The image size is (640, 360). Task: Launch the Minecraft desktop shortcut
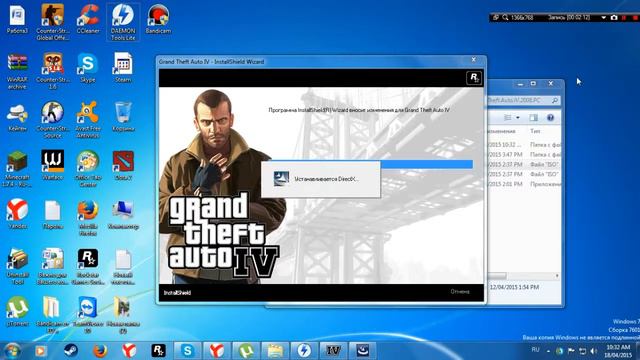[x=17, y=169]
